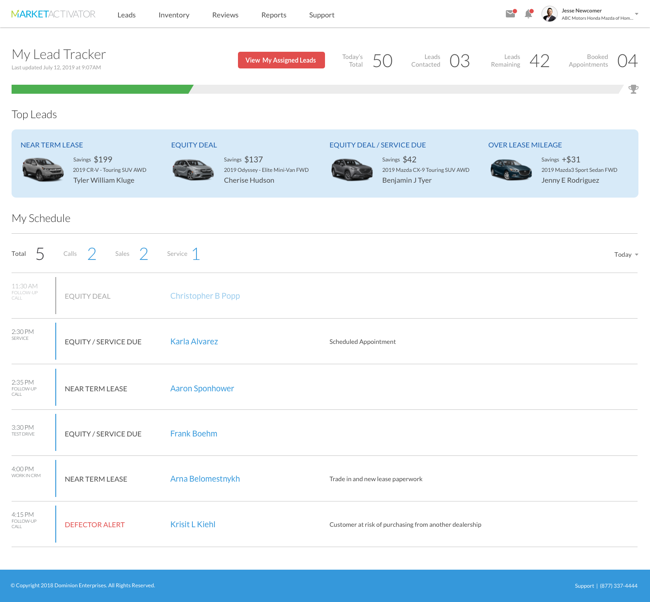Click Jesse Newcomer's profile avatar
This screenshot has height=602, width=650.
click(549, 14)
